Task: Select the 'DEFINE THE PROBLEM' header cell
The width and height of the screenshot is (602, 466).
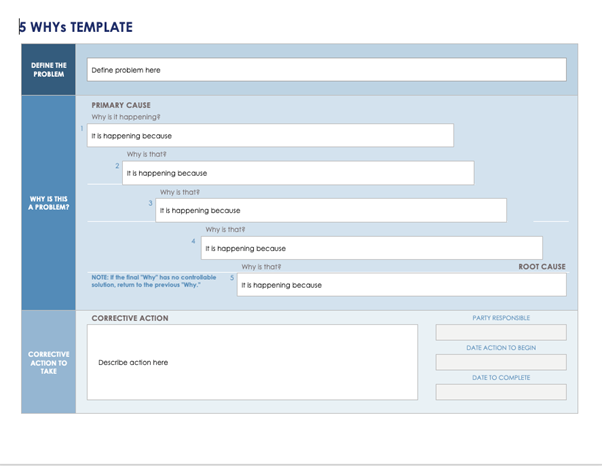Action: click(48, 69)
